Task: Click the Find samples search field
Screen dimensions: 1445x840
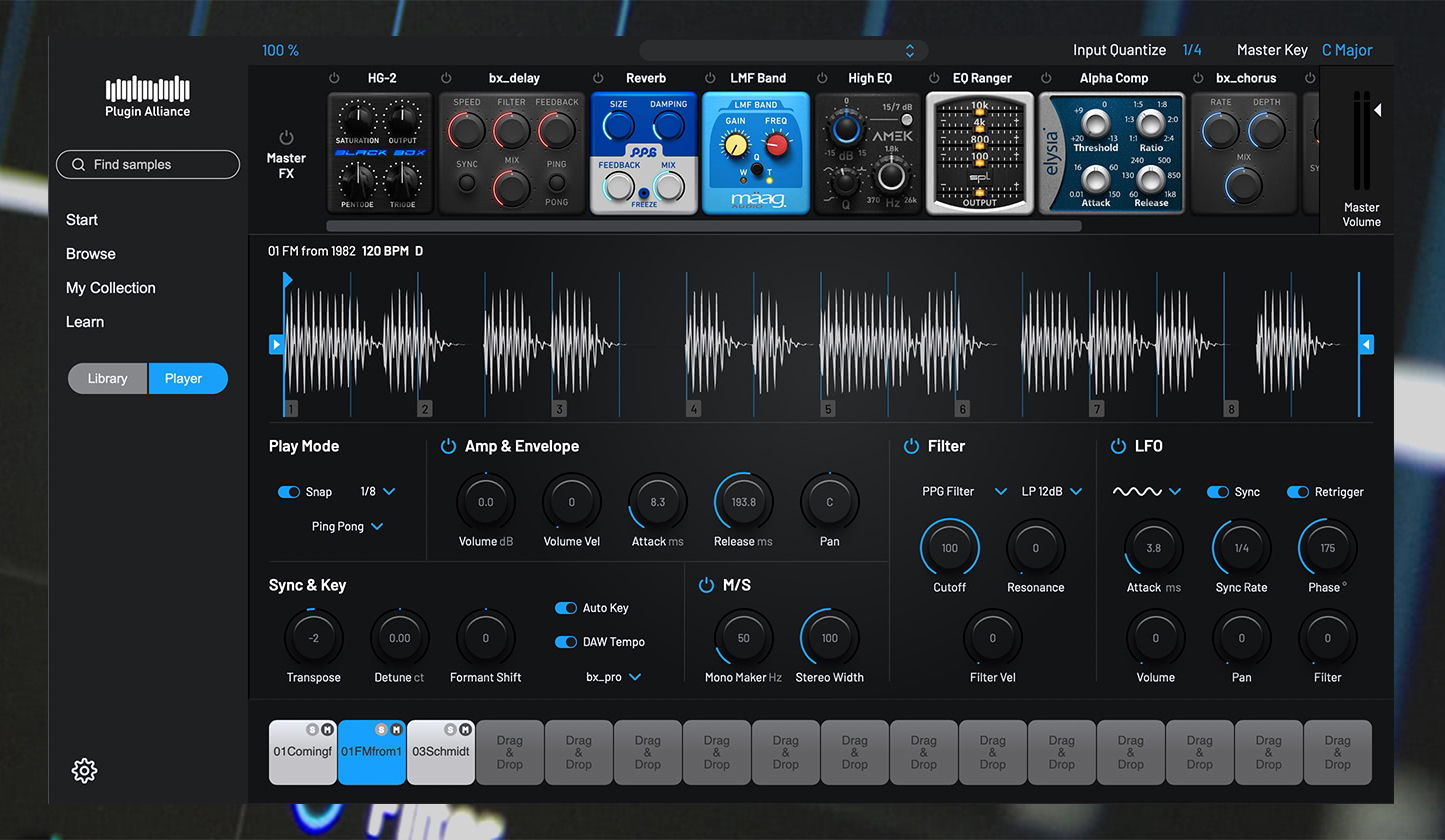Action: click(x=148, y=164)
